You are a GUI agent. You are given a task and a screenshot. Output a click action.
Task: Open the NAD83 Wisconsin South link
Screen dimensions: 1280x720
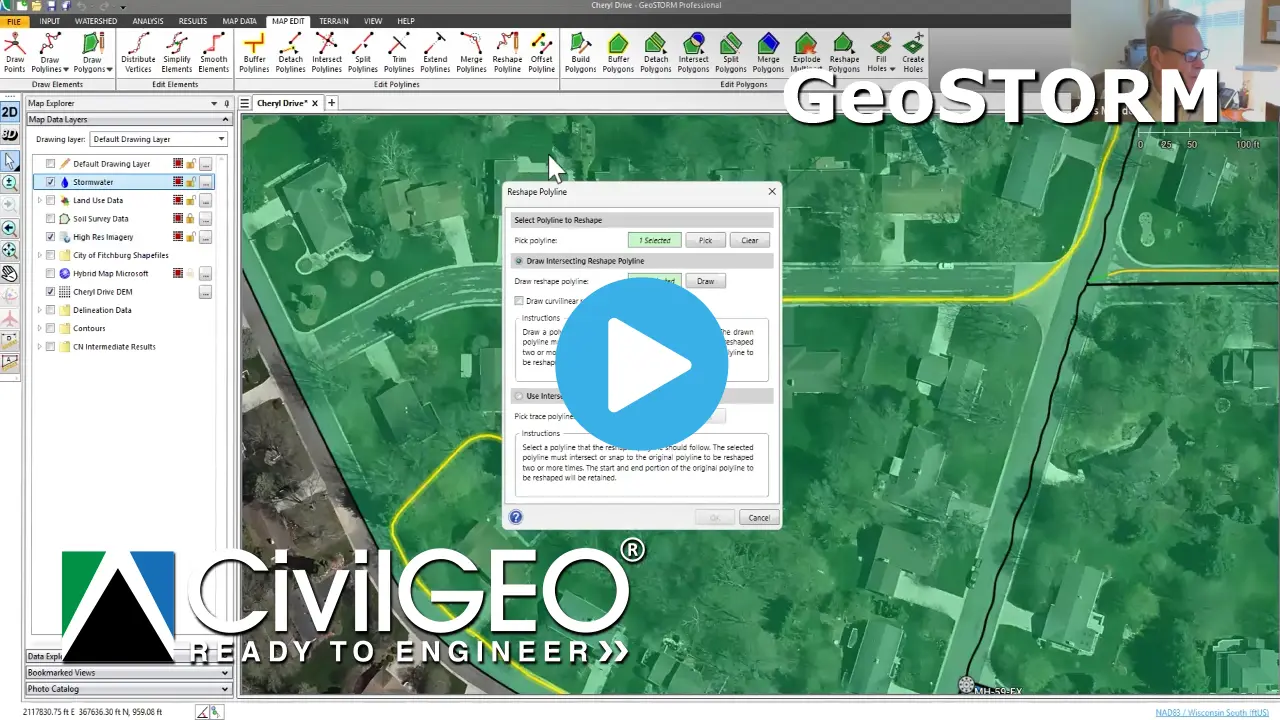click(1210, 712)
